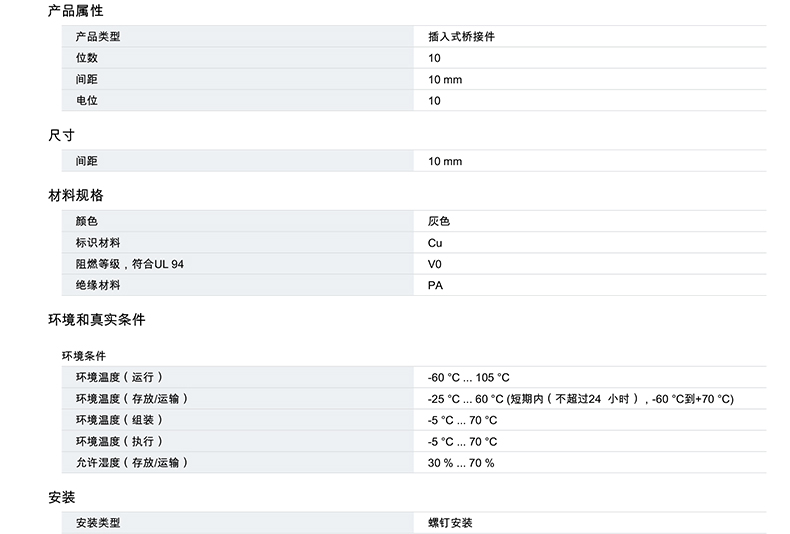
Task: Click the 位数 row label
Action: point(87,58)
